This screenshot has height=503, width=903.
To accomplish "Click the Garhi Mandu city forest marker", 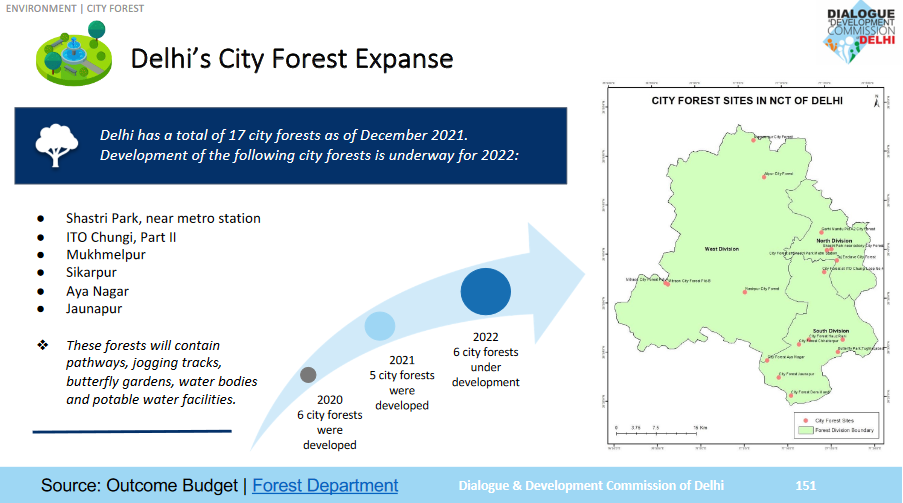I will point(822,232).
